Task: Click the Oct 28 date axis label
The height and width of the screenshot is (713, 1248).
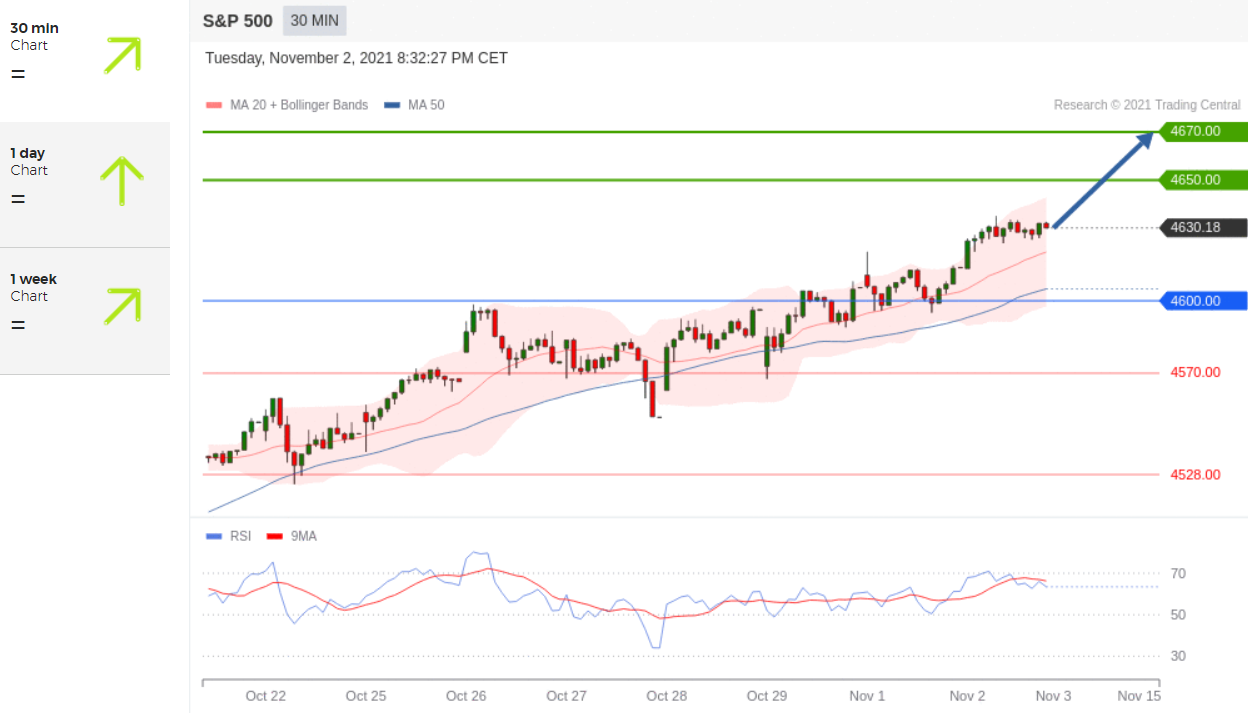Action: [x=666, y=696]
